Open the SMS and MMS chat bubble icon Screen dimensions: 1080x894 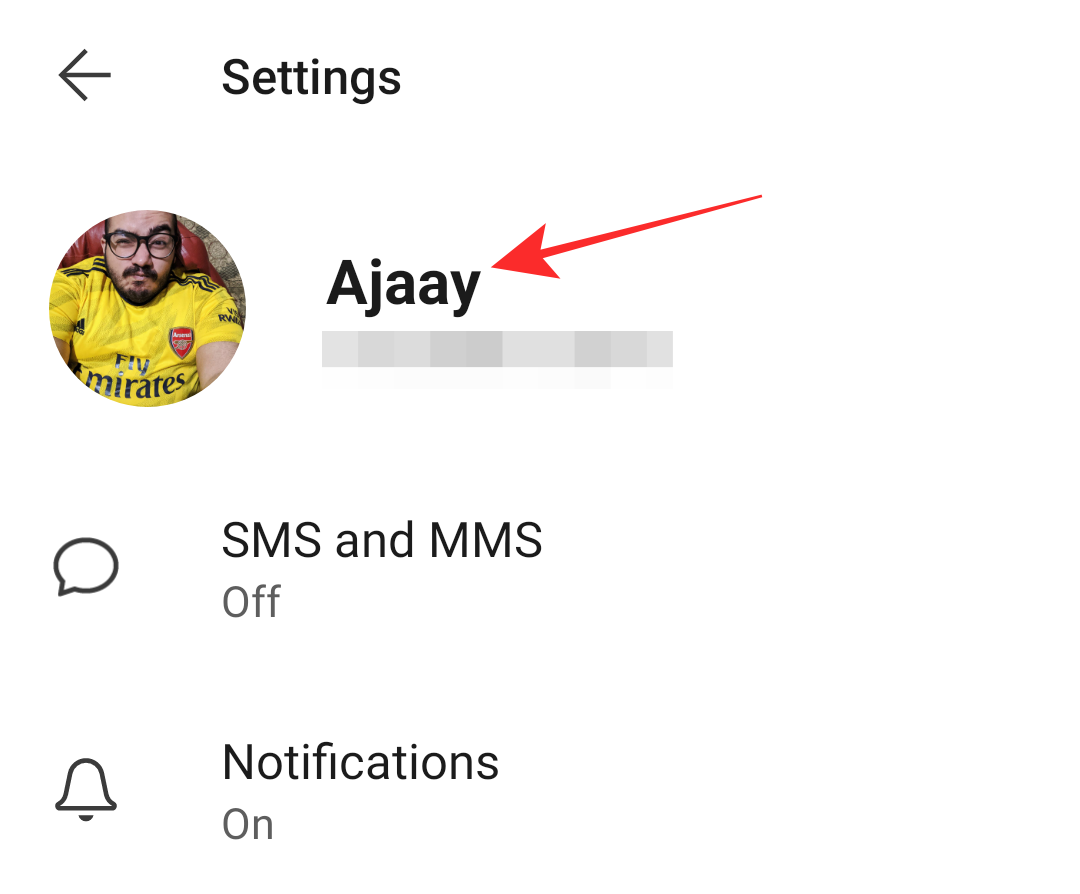86,566
